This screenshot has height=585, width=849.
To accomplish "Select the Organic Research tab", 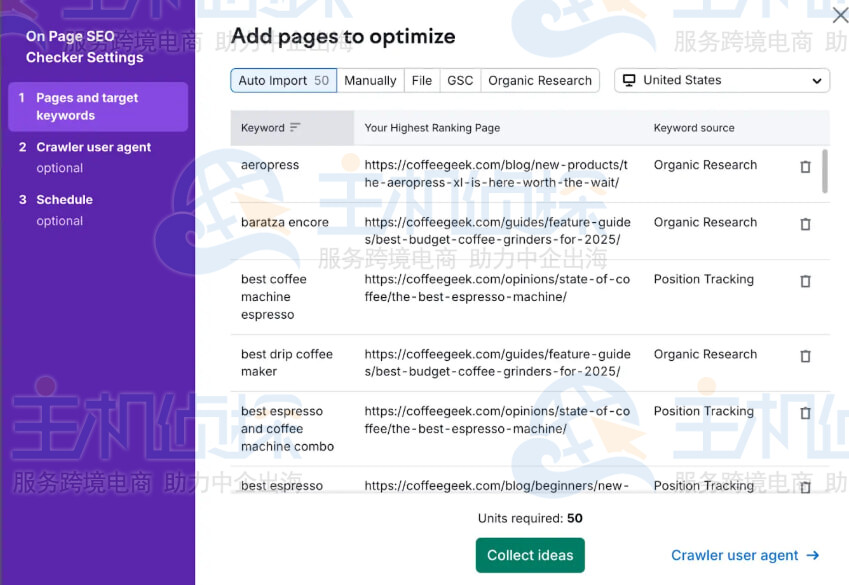I will pos(540,80).
